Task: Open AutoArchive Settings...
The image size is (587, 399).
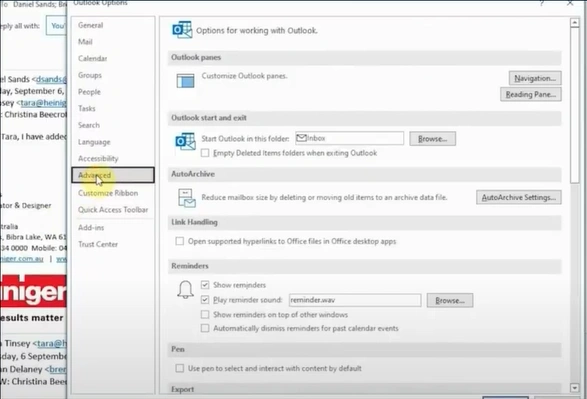Action: coord(518,197)
